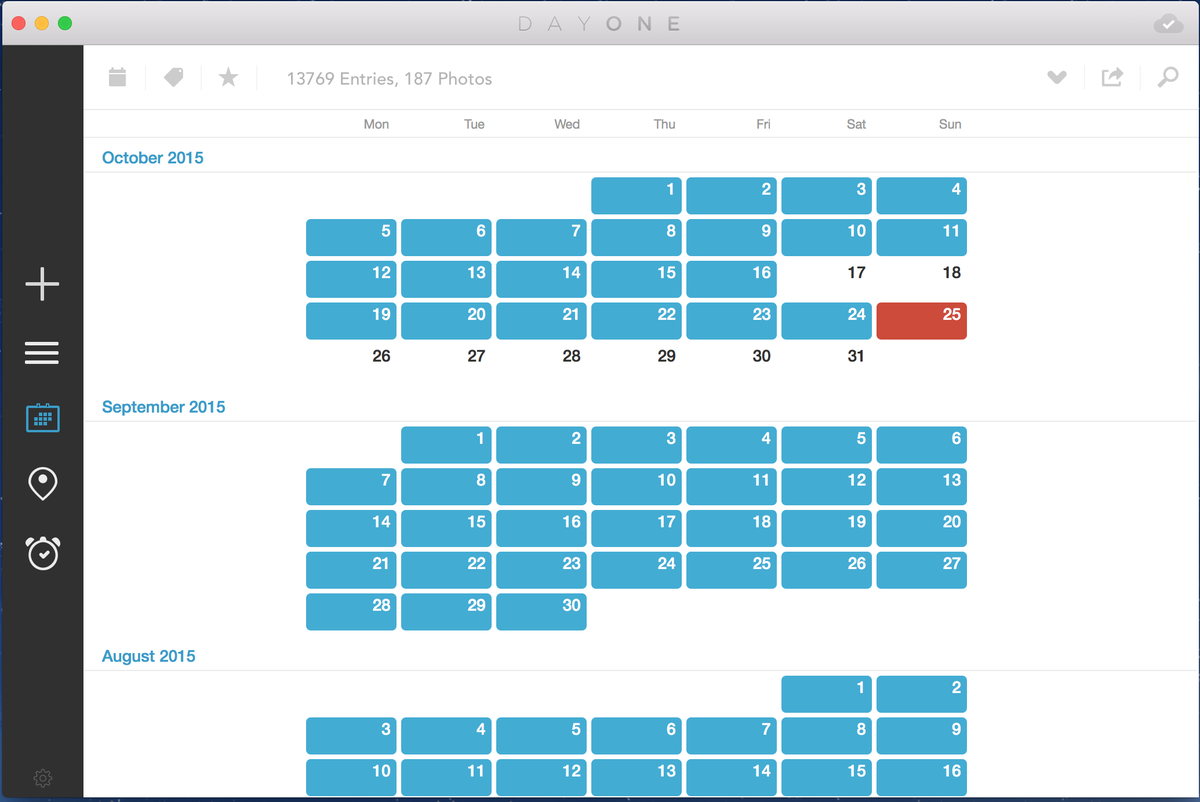This screenshot has width=1200, height=802.
Task: Select August 9 day cell
Action: click(922, 737)
